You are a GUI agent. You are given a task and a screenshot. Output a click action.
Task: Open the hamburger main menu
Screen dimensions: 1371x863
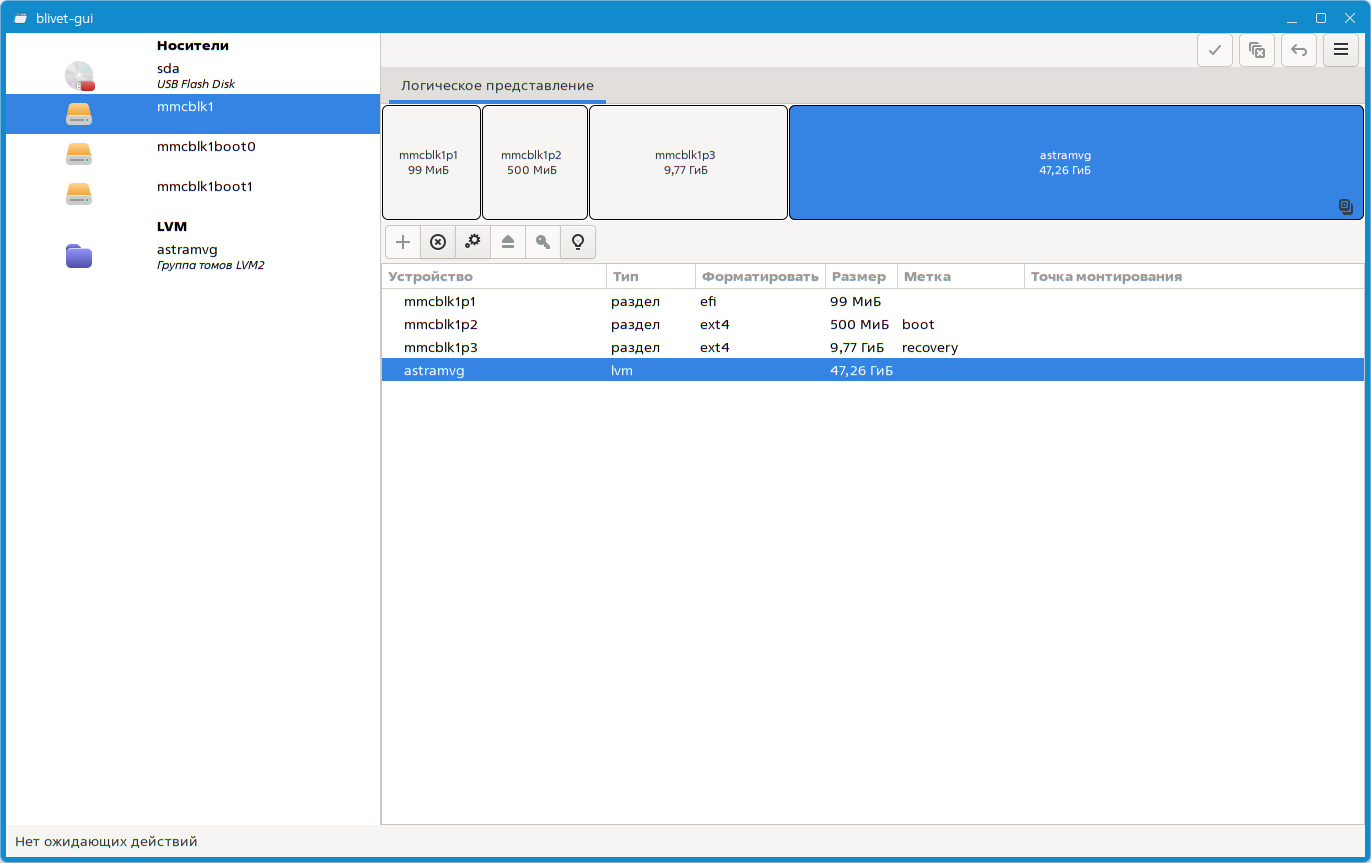coord(1341,50)
